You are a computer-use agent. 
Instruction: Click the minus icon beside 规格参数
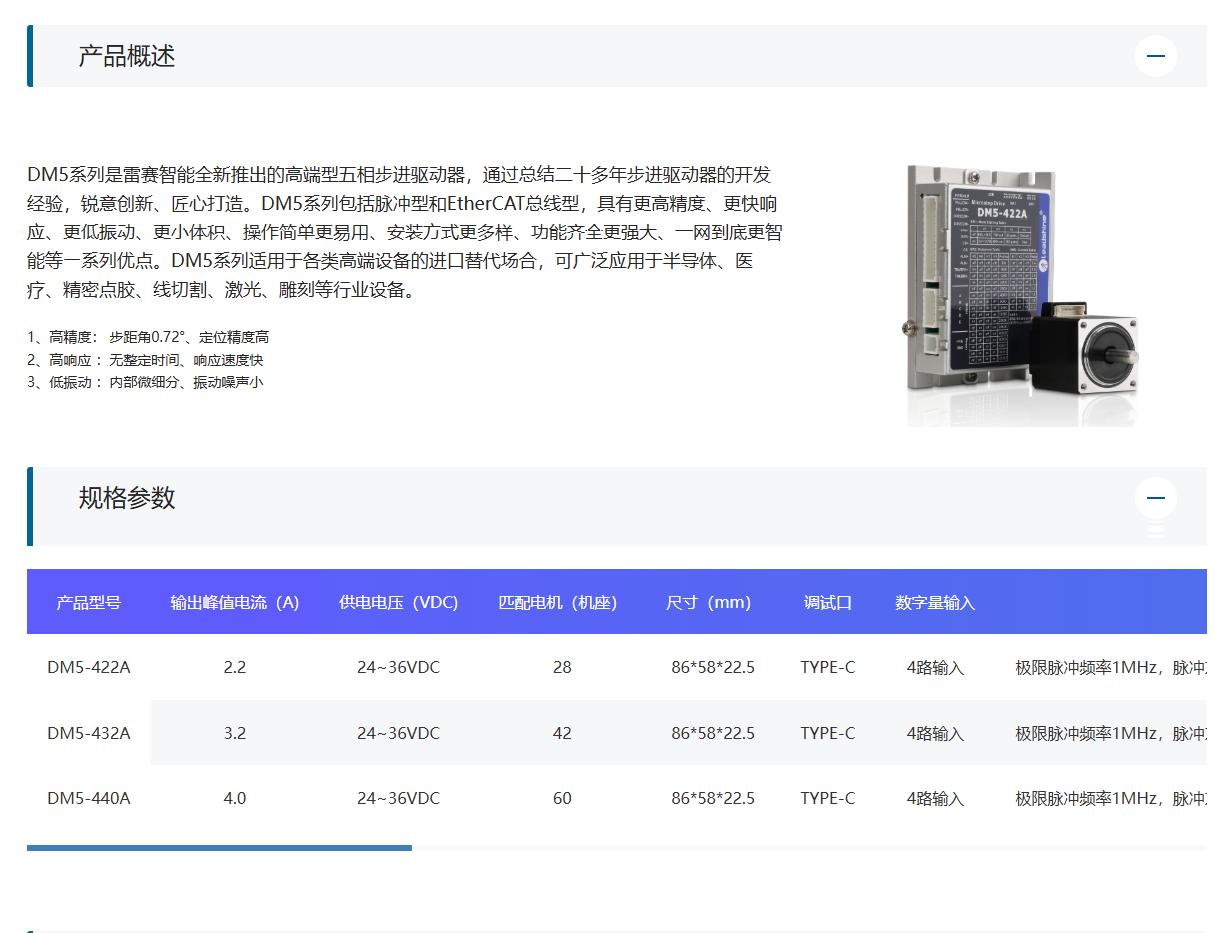pos(1155,497)
